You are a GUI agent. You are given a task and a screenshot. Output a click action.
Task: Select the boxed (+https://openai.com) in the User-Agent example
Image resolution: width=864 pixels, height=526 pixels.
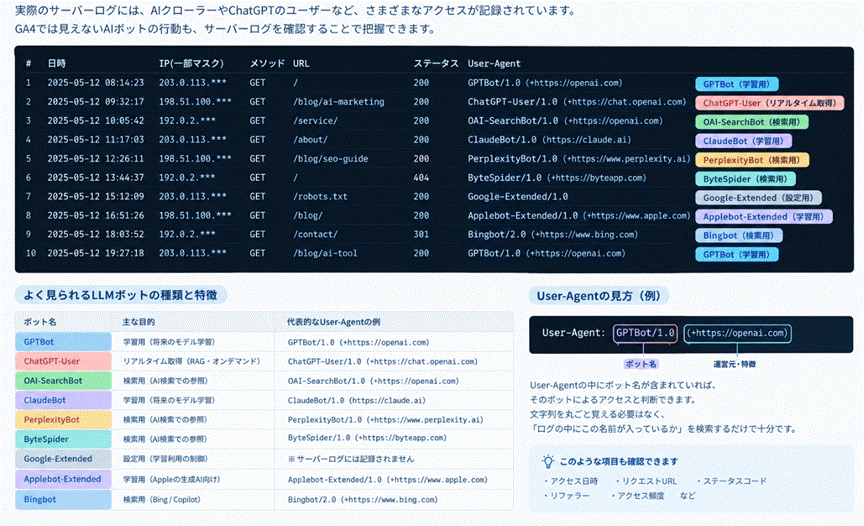(737, 333)
